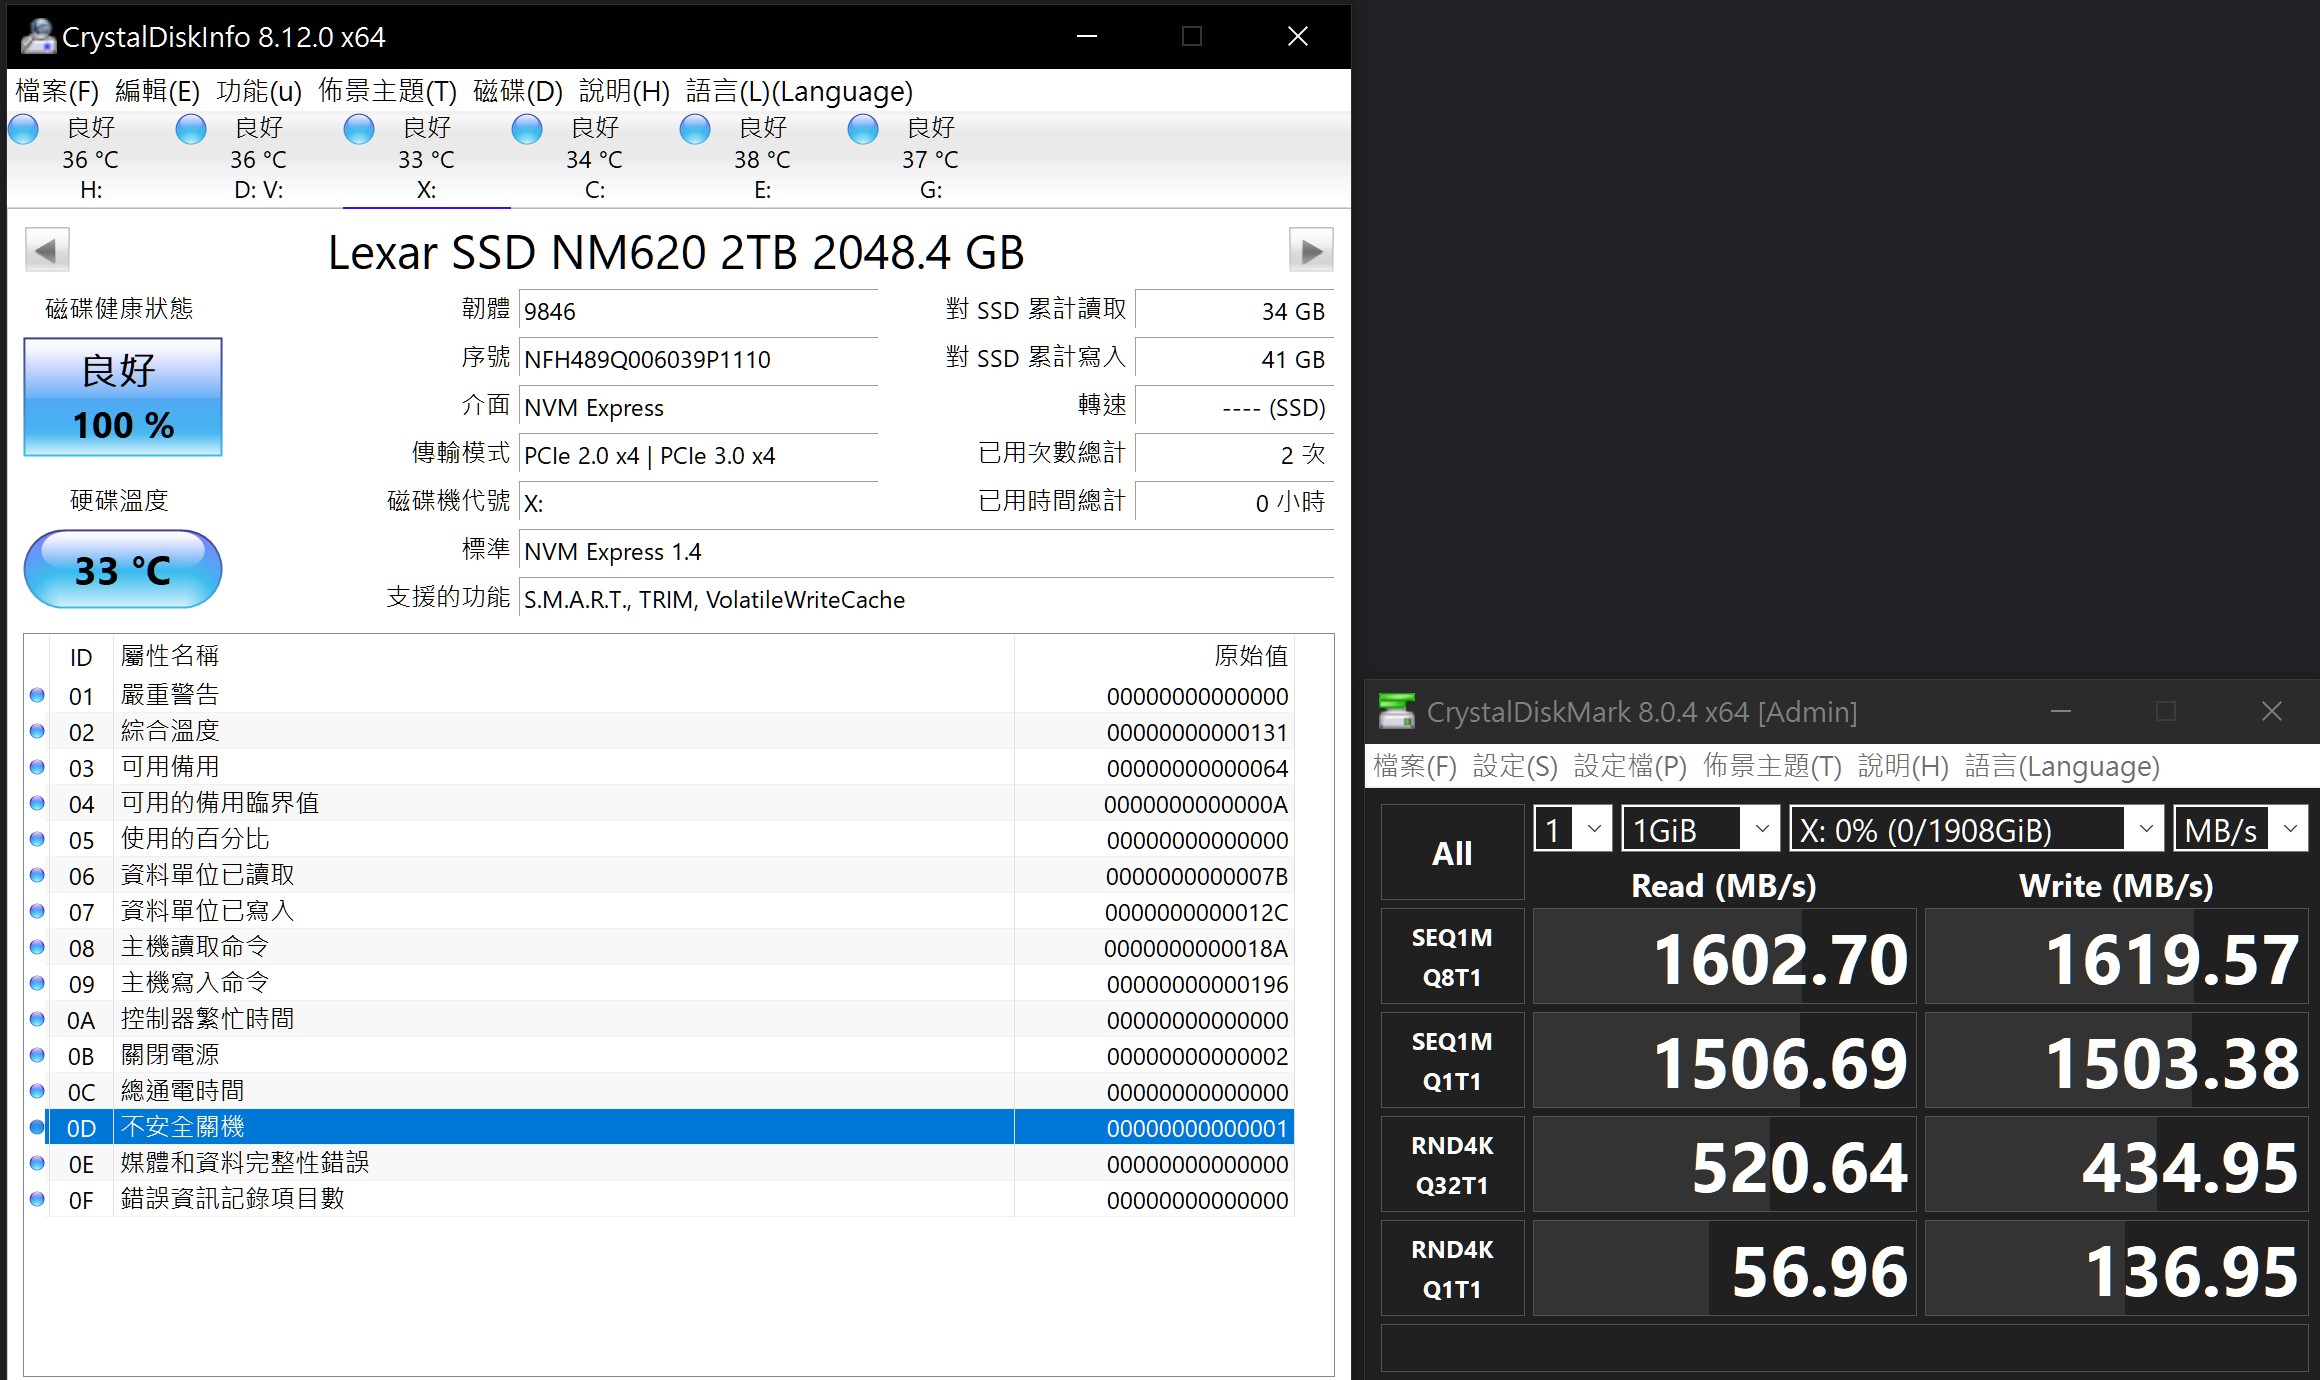
Task: Select the 資料單位已寫入 attribute row
Action: [x=670, y=911]
